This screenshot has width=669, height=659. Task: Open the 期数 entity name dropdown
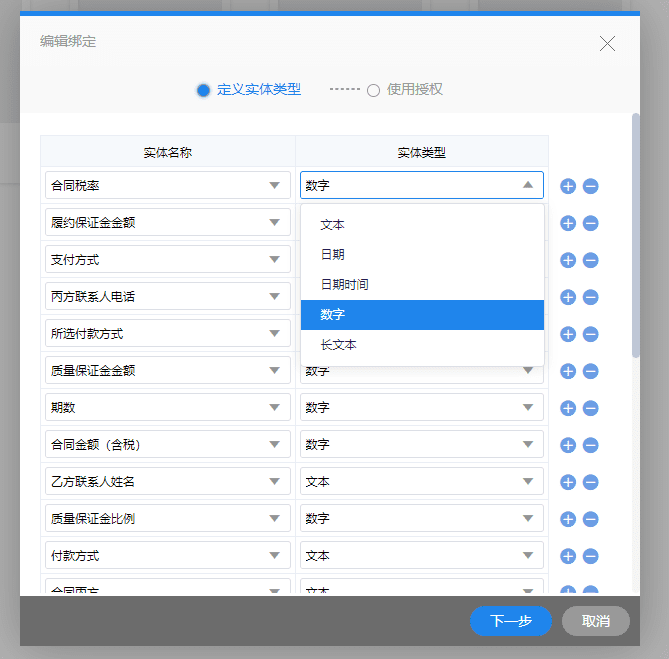[x=168, y=407]
